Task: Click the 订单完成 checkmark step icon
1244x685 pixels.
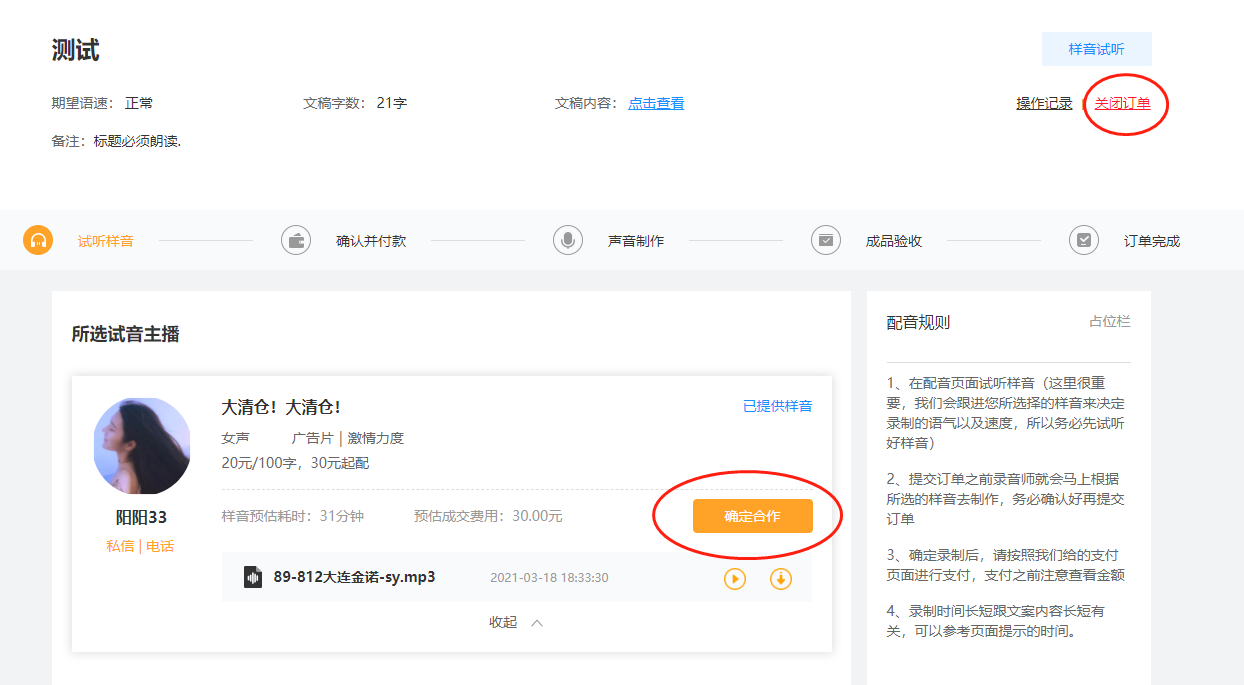Action: point(1084,241)
